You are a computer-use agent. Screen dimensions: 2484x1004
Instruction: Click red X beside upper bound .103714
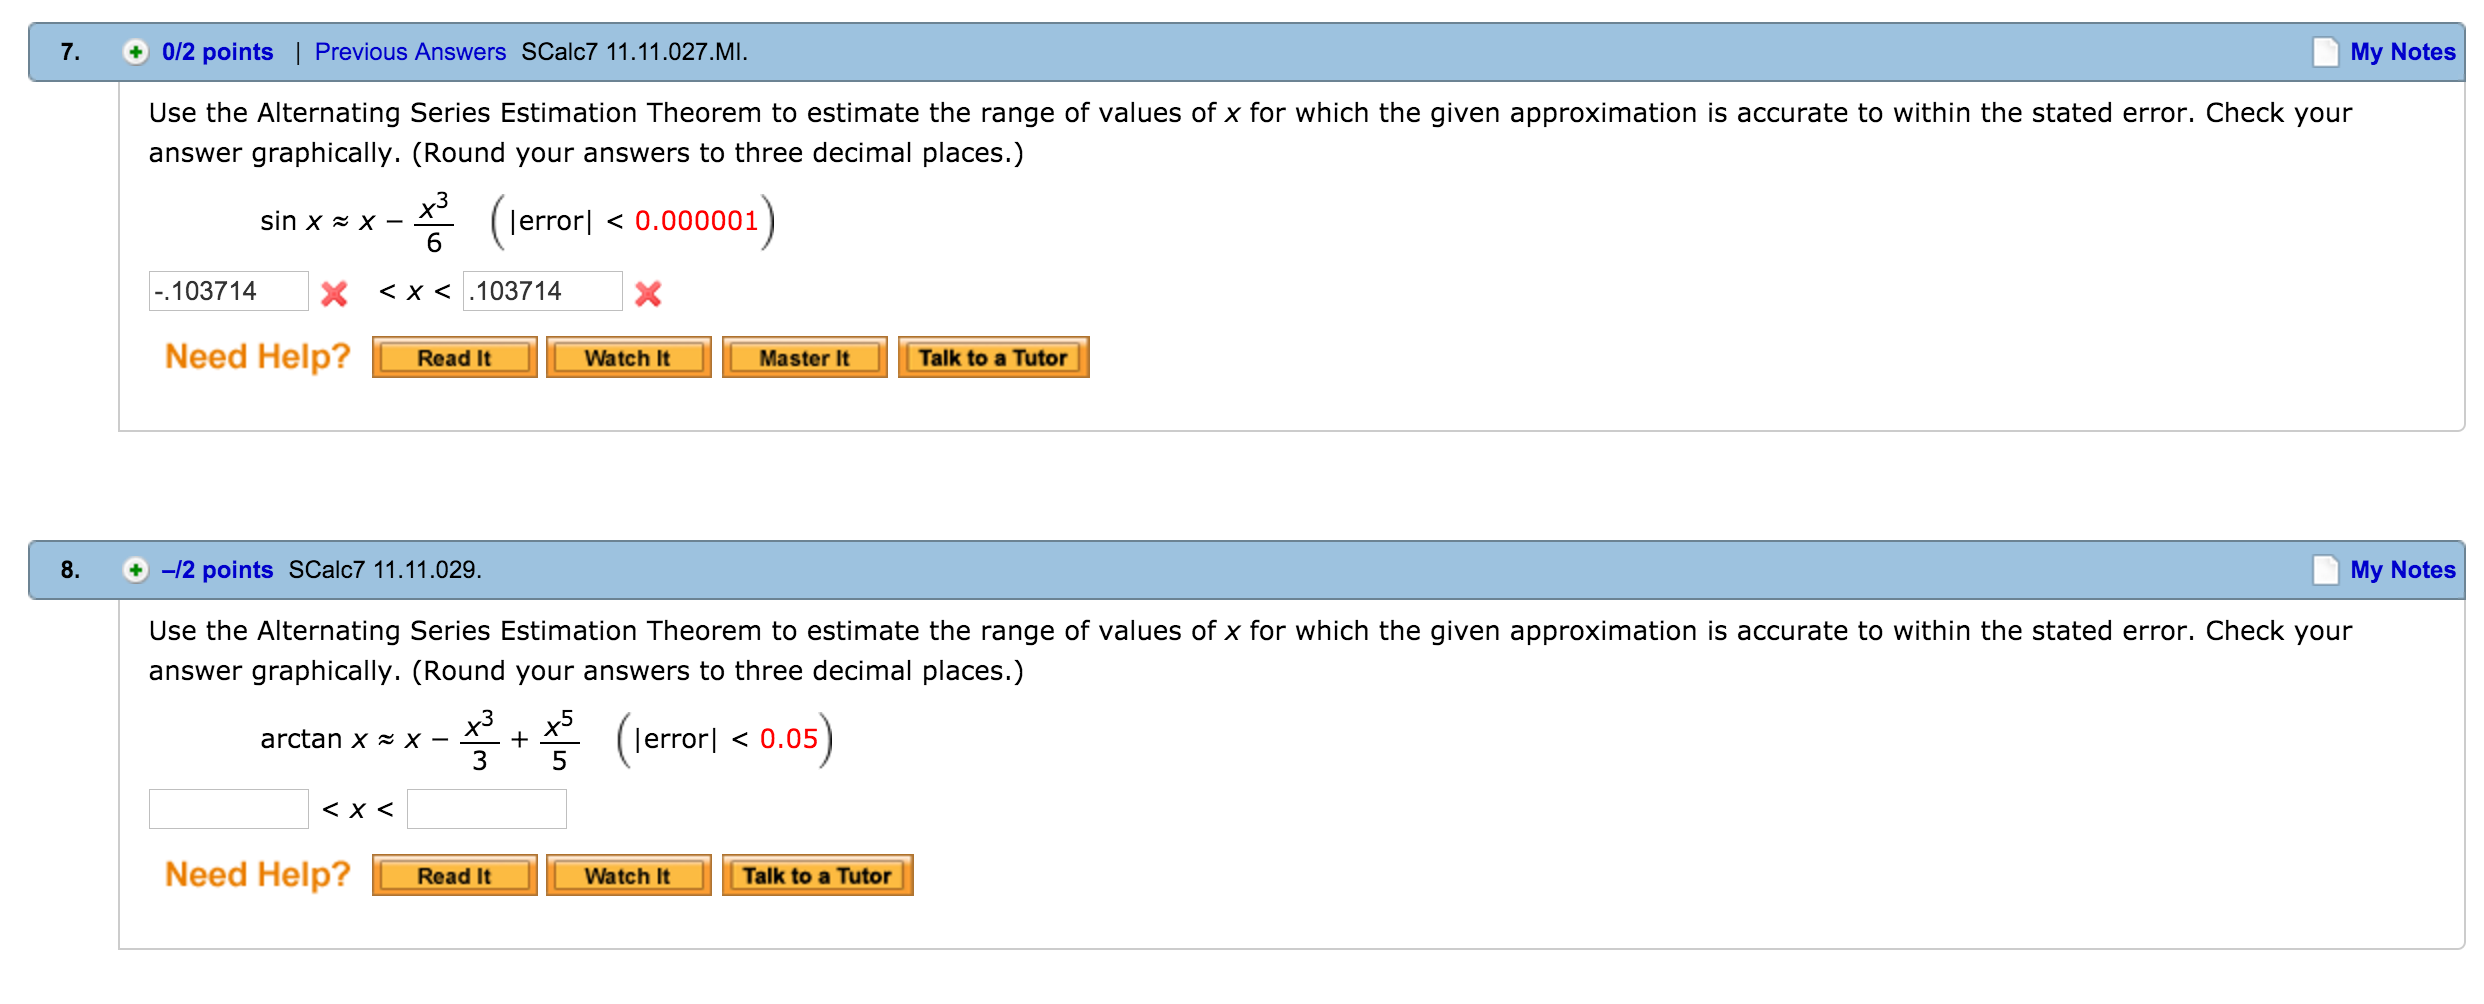(x=648, y=293)
